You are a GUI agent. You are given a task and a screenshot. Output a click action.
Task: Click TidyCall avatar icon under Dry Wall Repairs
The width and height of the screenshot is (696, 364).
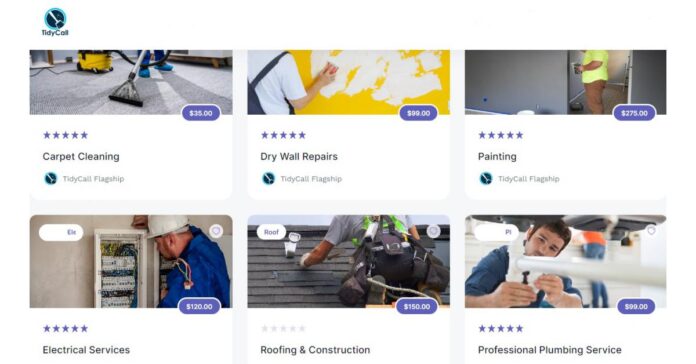(x=268, y=179)
